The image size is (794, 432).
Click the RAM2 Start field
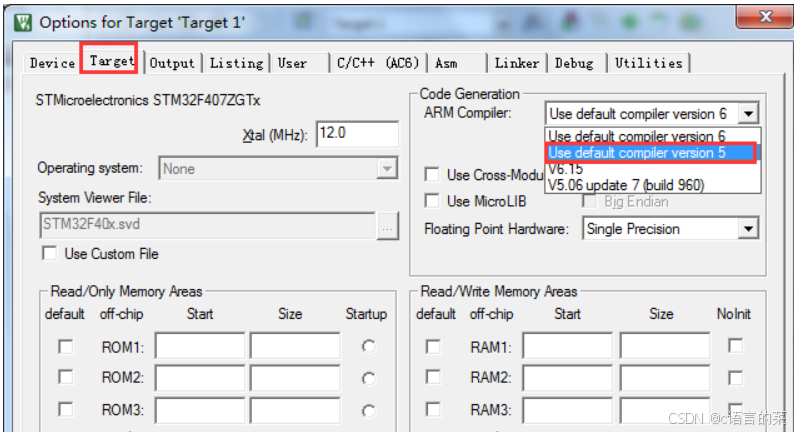pyautogui.click(x=568, y=378)
